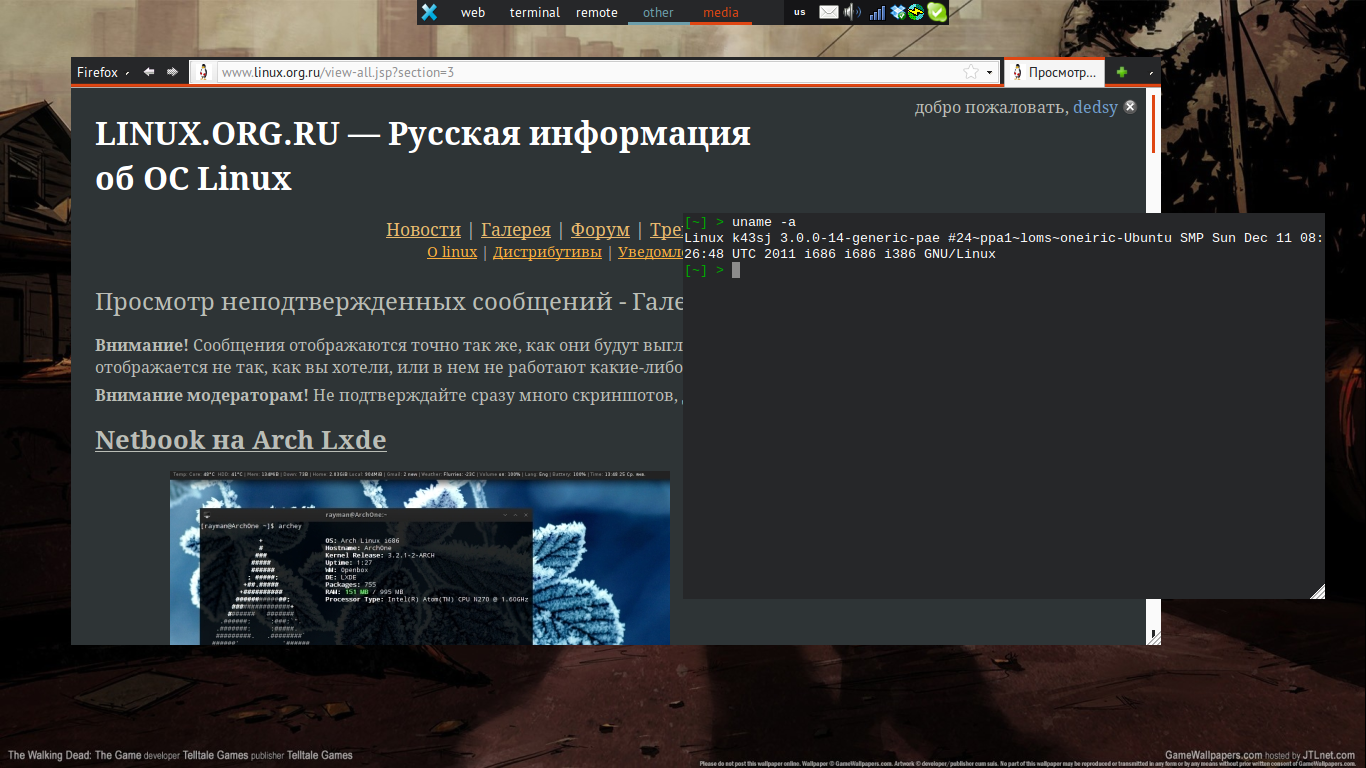
Task: Open the mail envelope tray icon
Action: point(829,12)
